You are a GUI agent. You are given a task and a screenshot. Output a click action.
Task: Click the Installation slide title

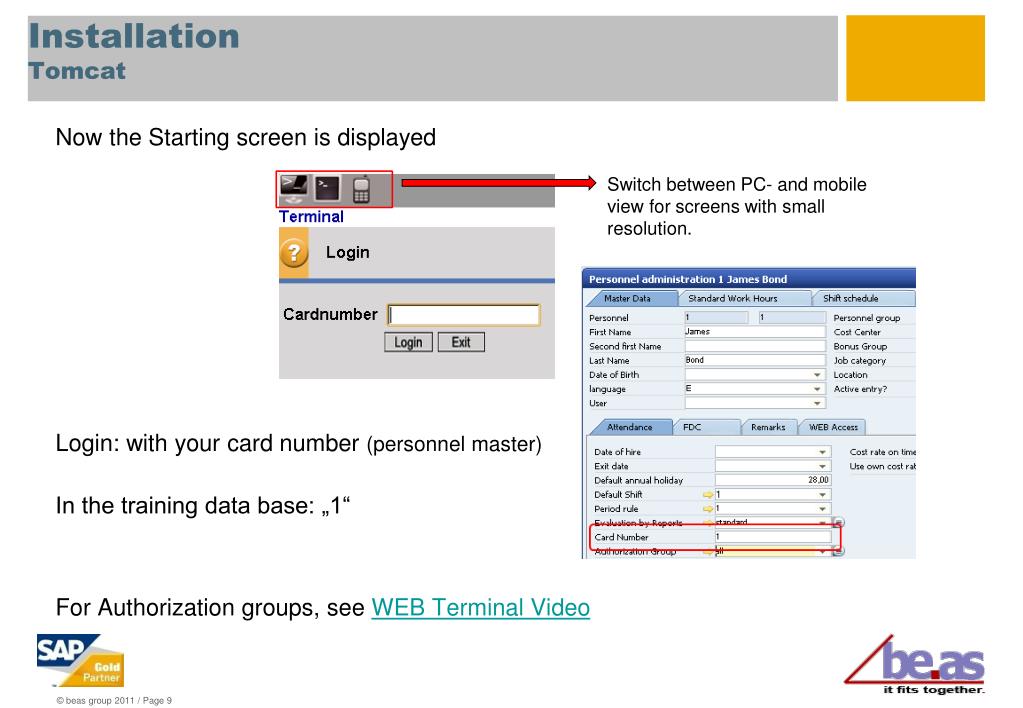click(134, 36)
